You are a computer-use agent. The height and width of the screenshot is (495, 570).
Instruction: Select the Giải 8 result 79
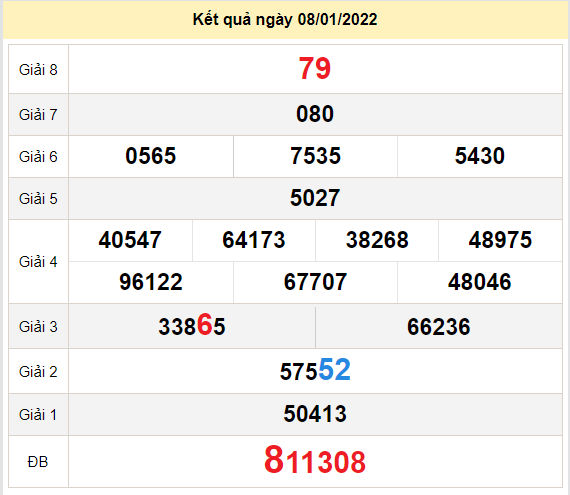click(315, 68)
